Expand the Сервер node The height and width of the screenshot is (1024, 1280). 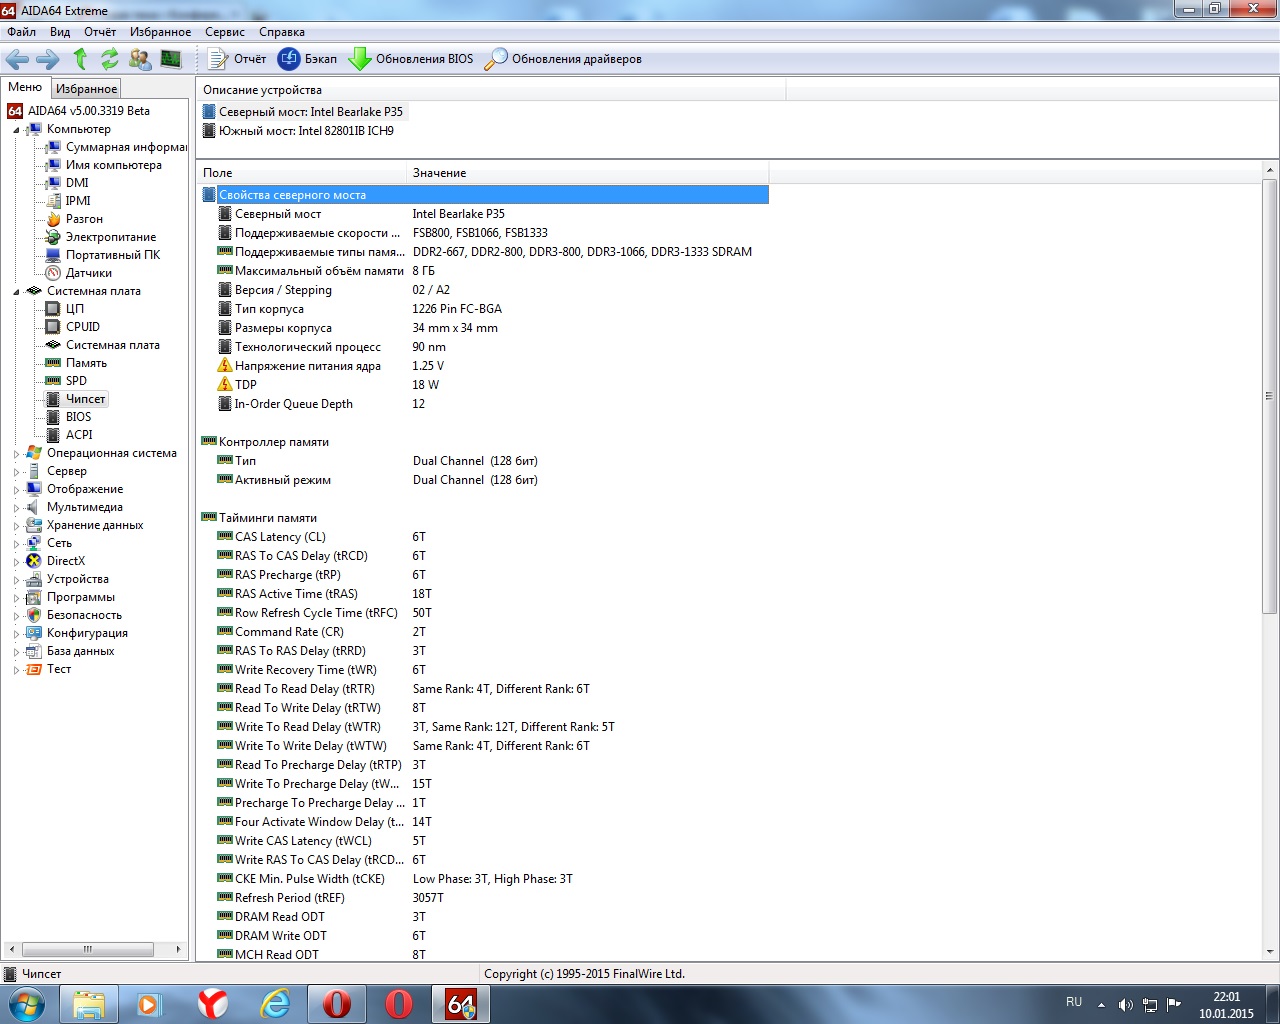[16, 472]
